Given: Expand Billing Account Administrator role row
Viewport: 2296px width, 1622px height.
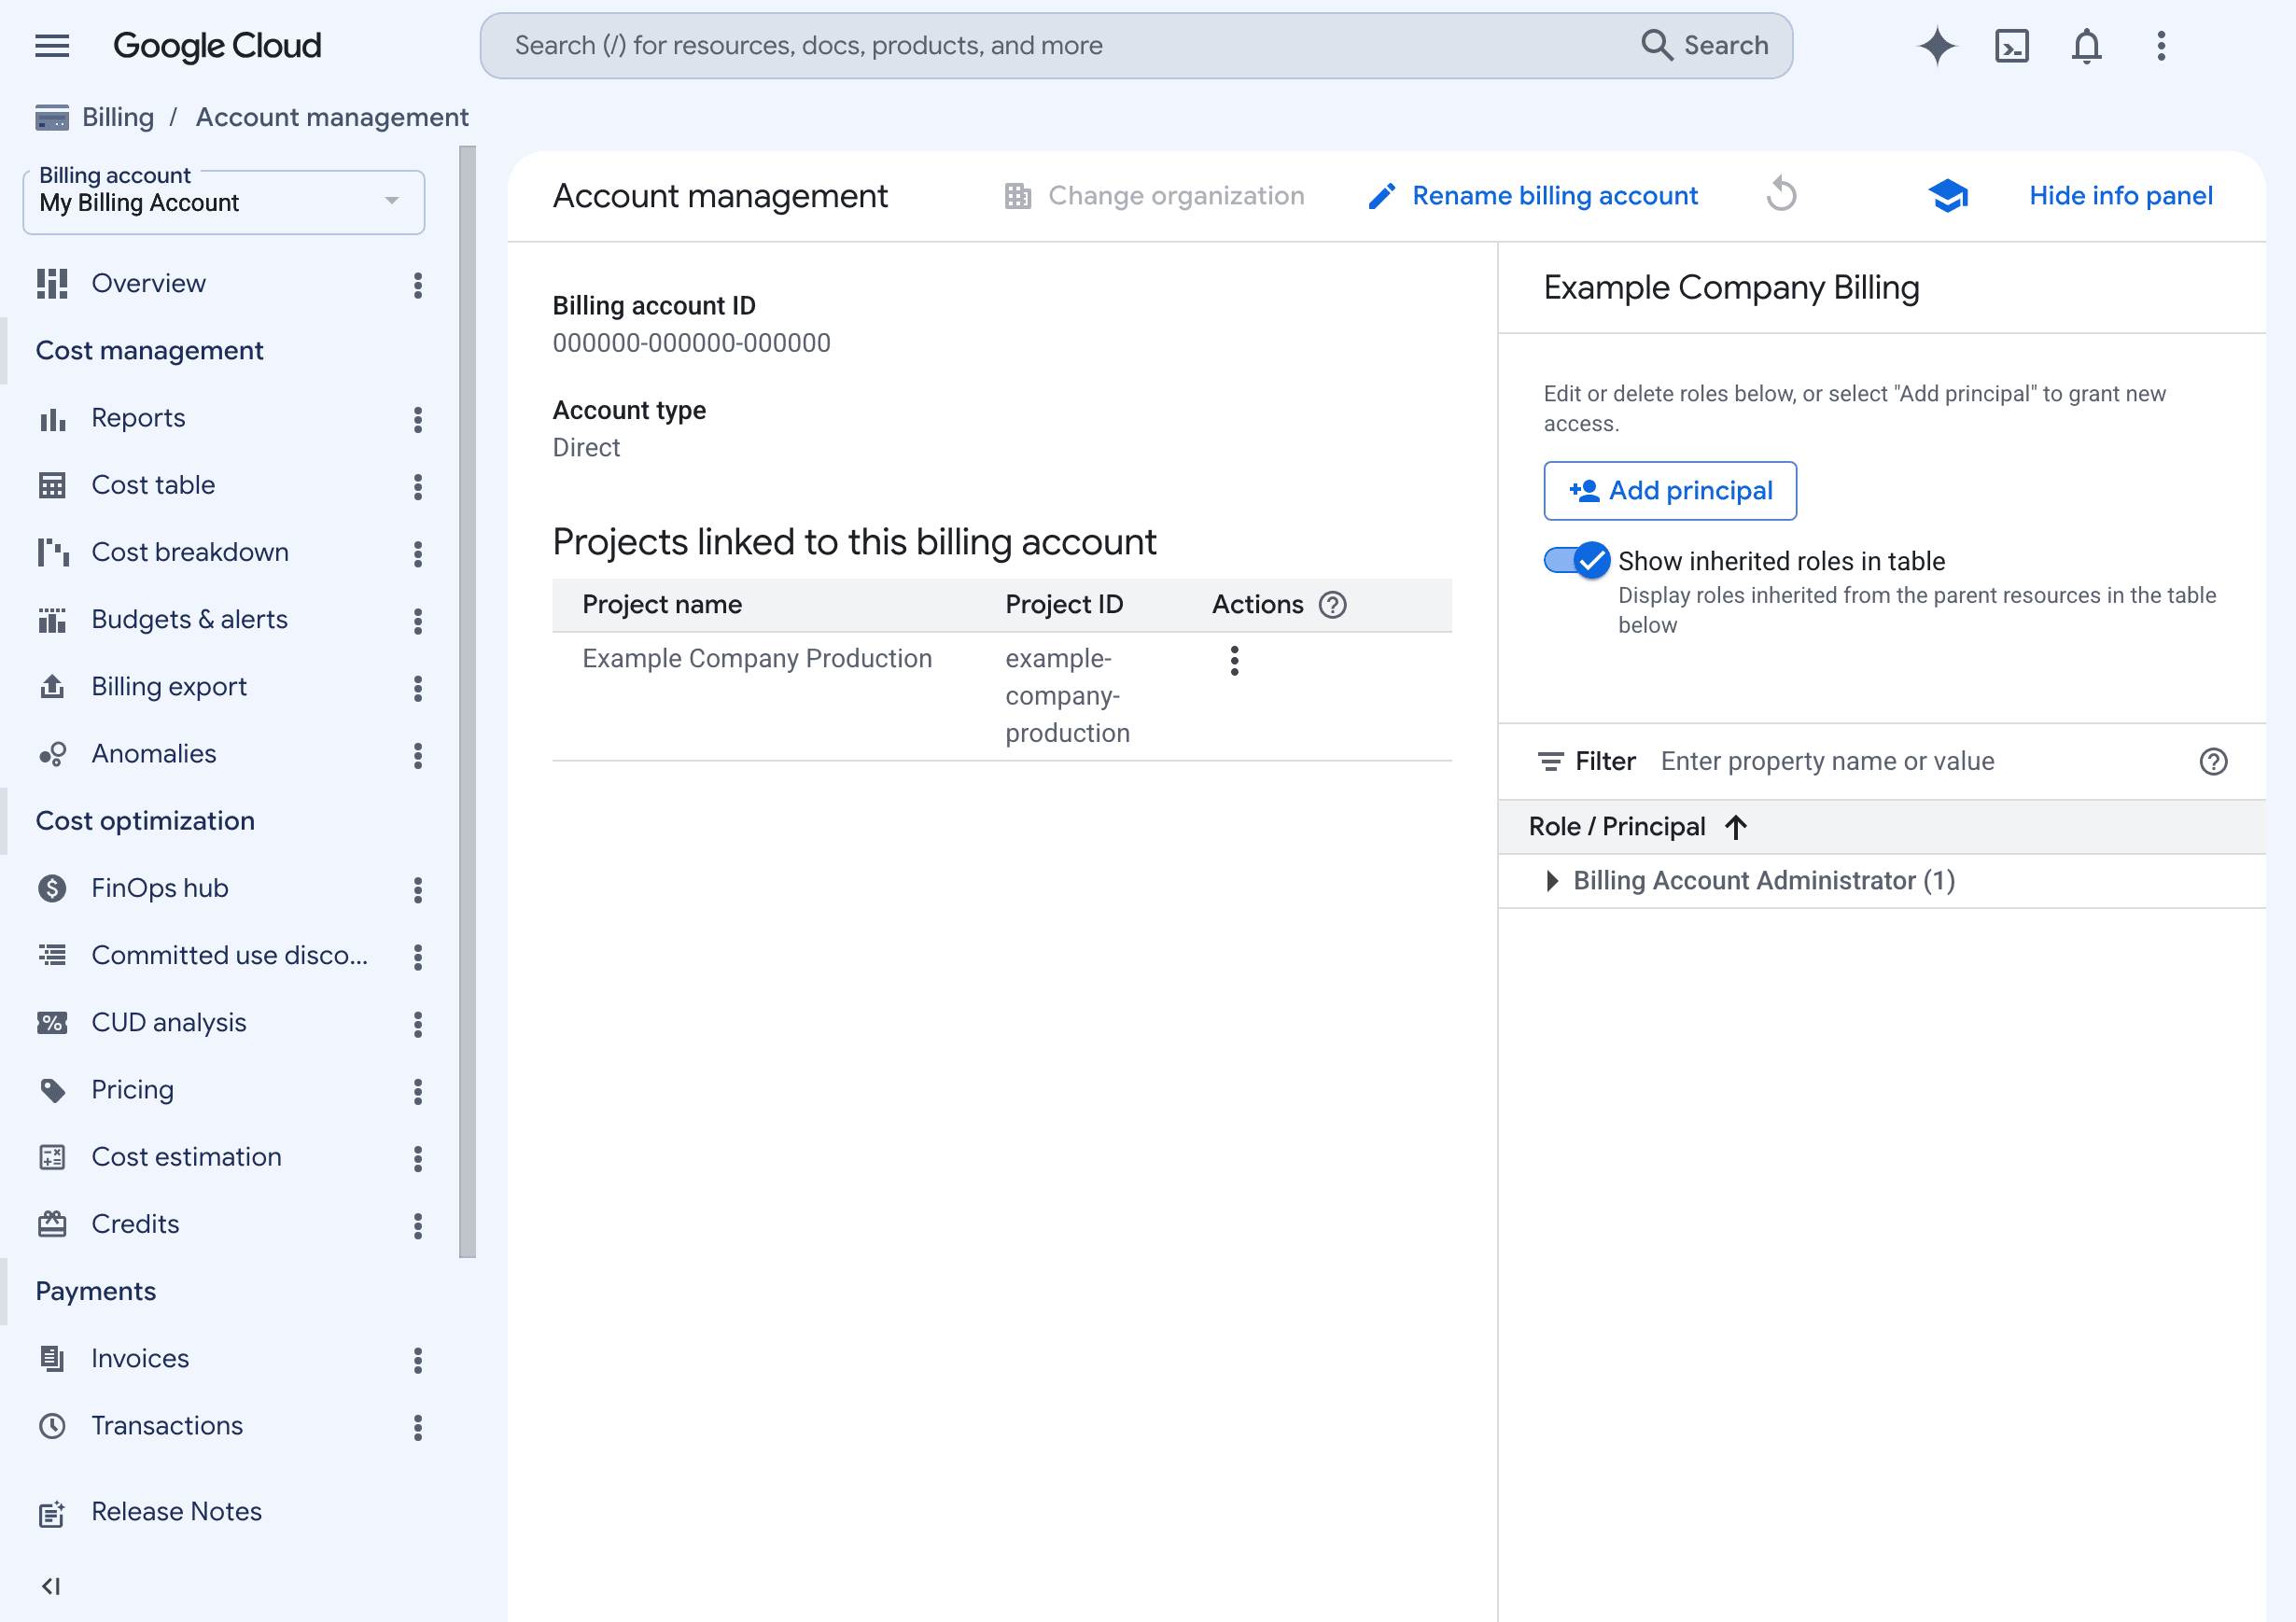Looking at the screenshot, I should point(1551,881).
